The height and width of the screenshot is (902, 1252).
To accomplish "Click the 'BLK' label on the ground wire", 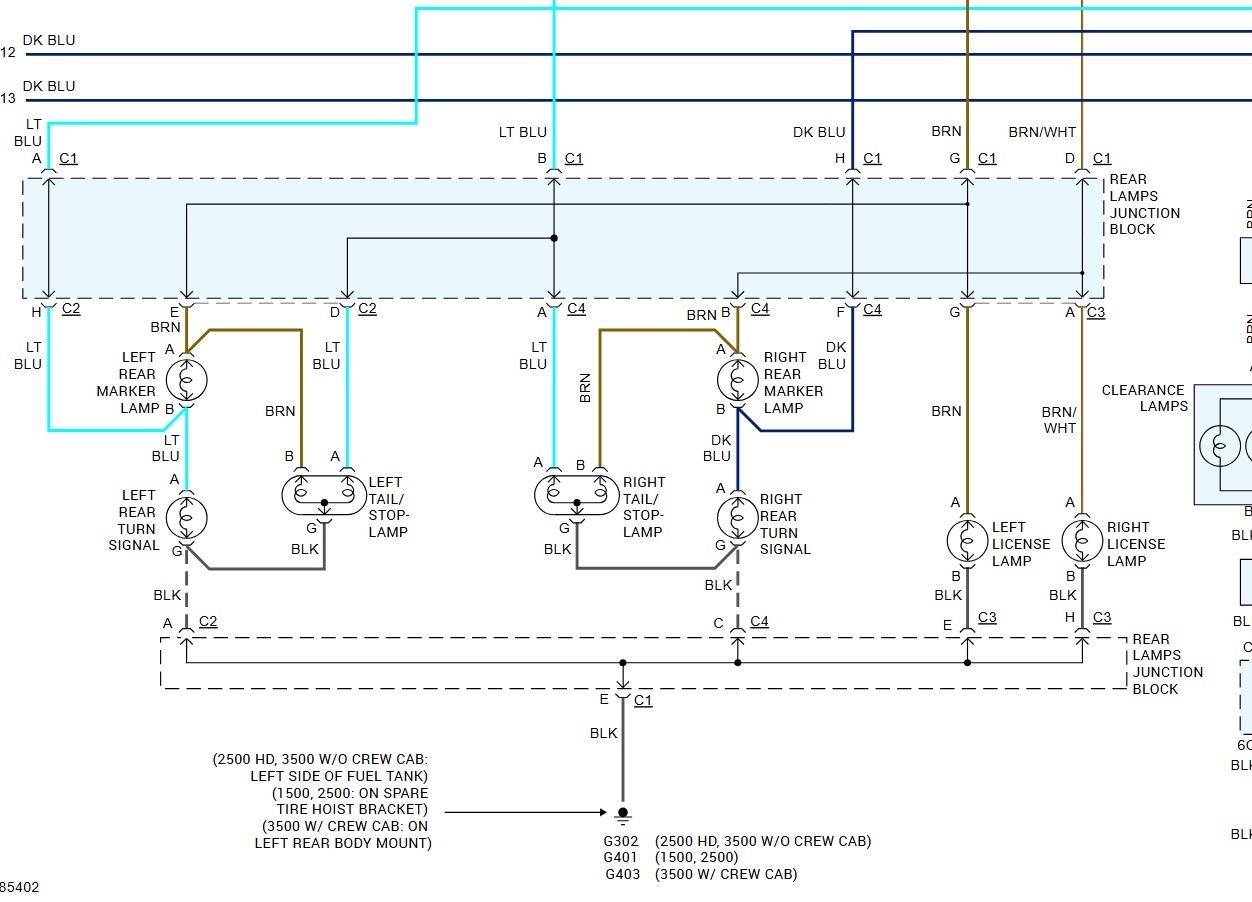I will pos(604,733).
